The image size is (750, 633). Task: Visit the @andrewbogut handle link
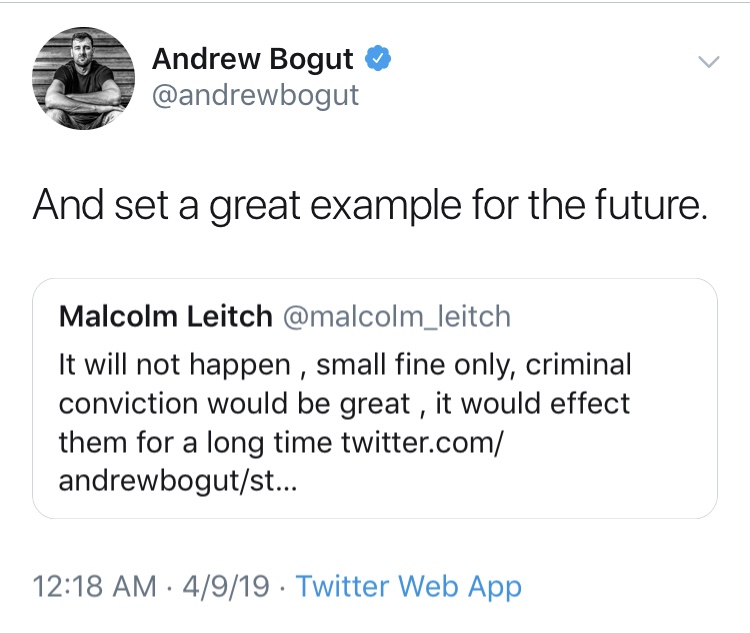(x=255, y=95)
